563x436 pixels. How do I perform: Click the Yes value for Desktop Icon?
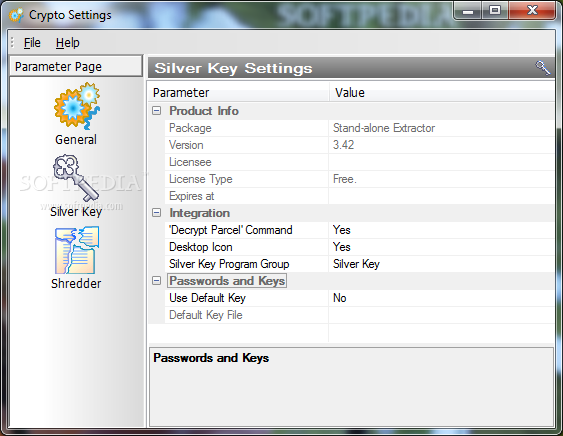pos(341,247)
